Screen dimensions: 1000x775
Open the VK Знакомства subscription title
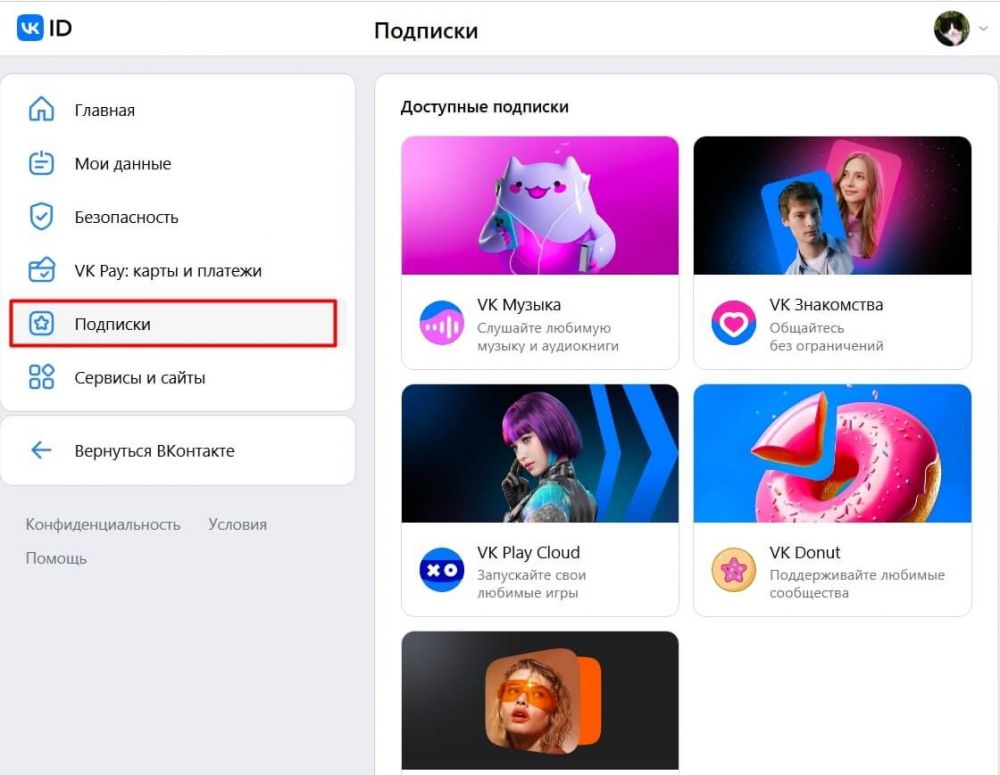click(826, 305)
